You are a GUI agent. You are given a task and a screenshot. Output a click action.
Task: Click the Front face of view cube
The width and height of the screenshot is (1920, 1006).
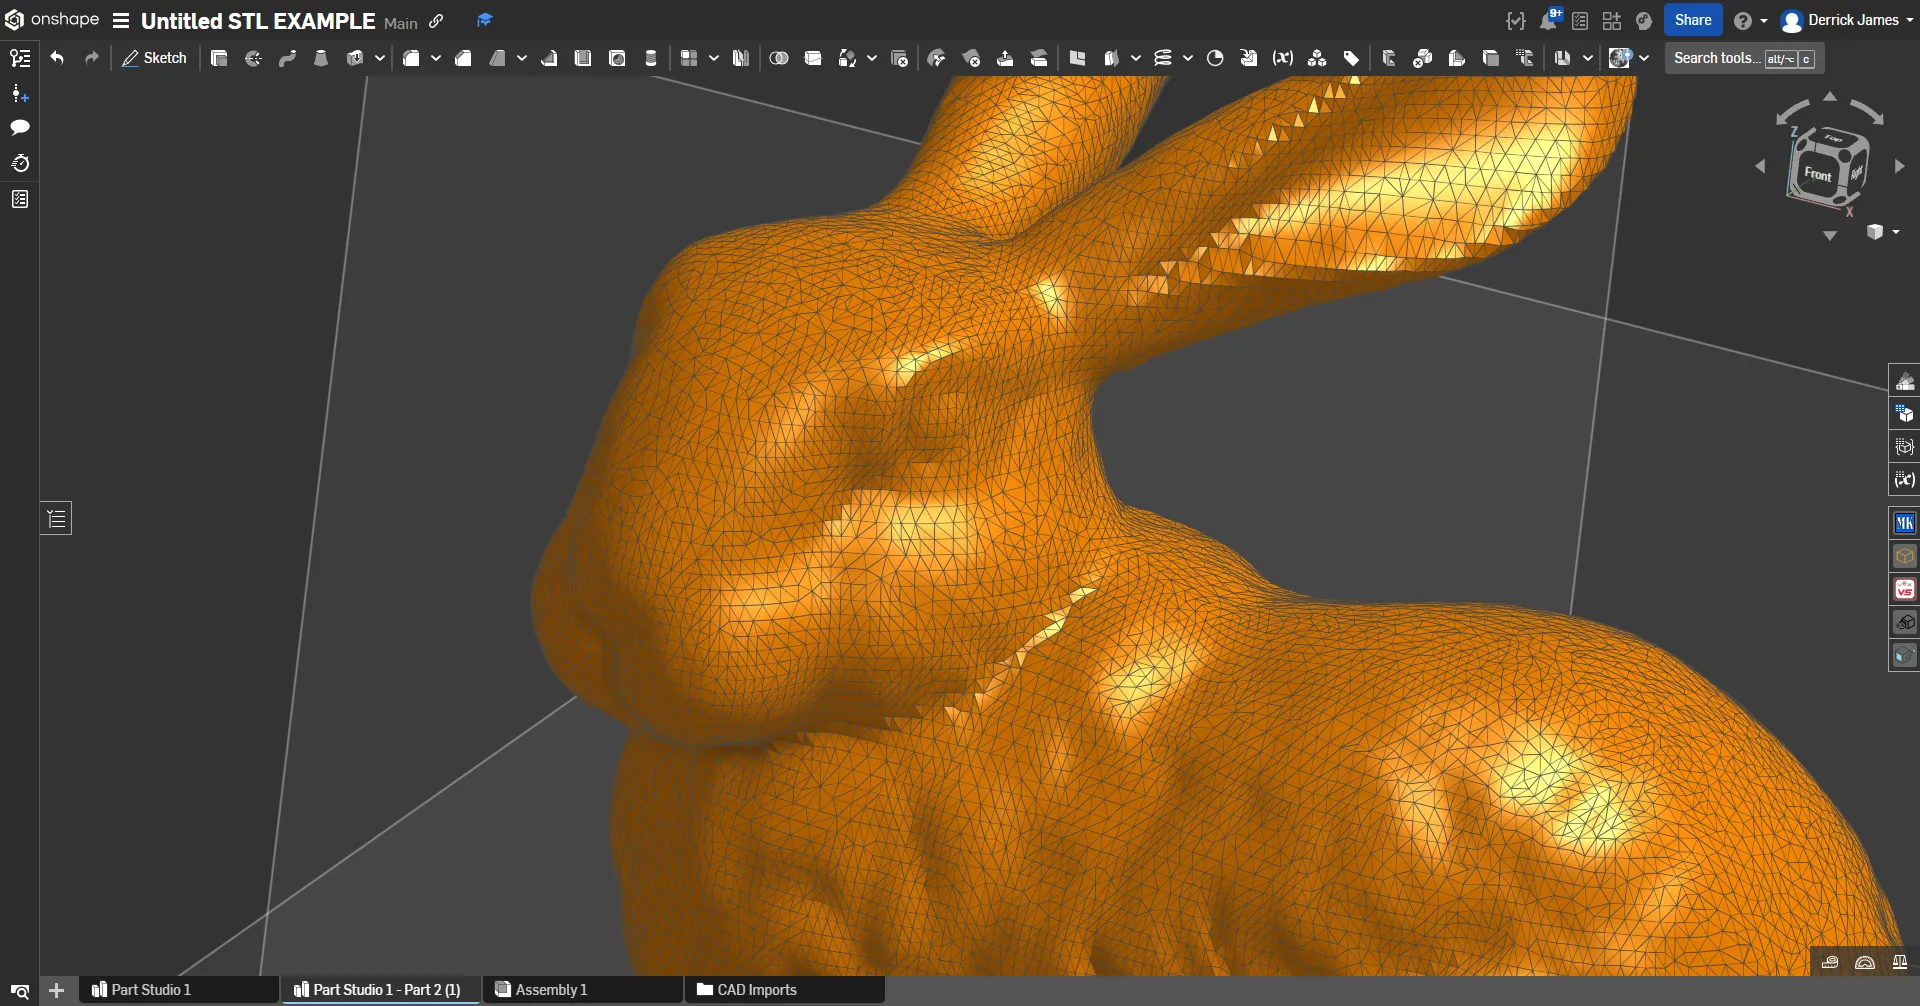click(x=1817, y=173)
